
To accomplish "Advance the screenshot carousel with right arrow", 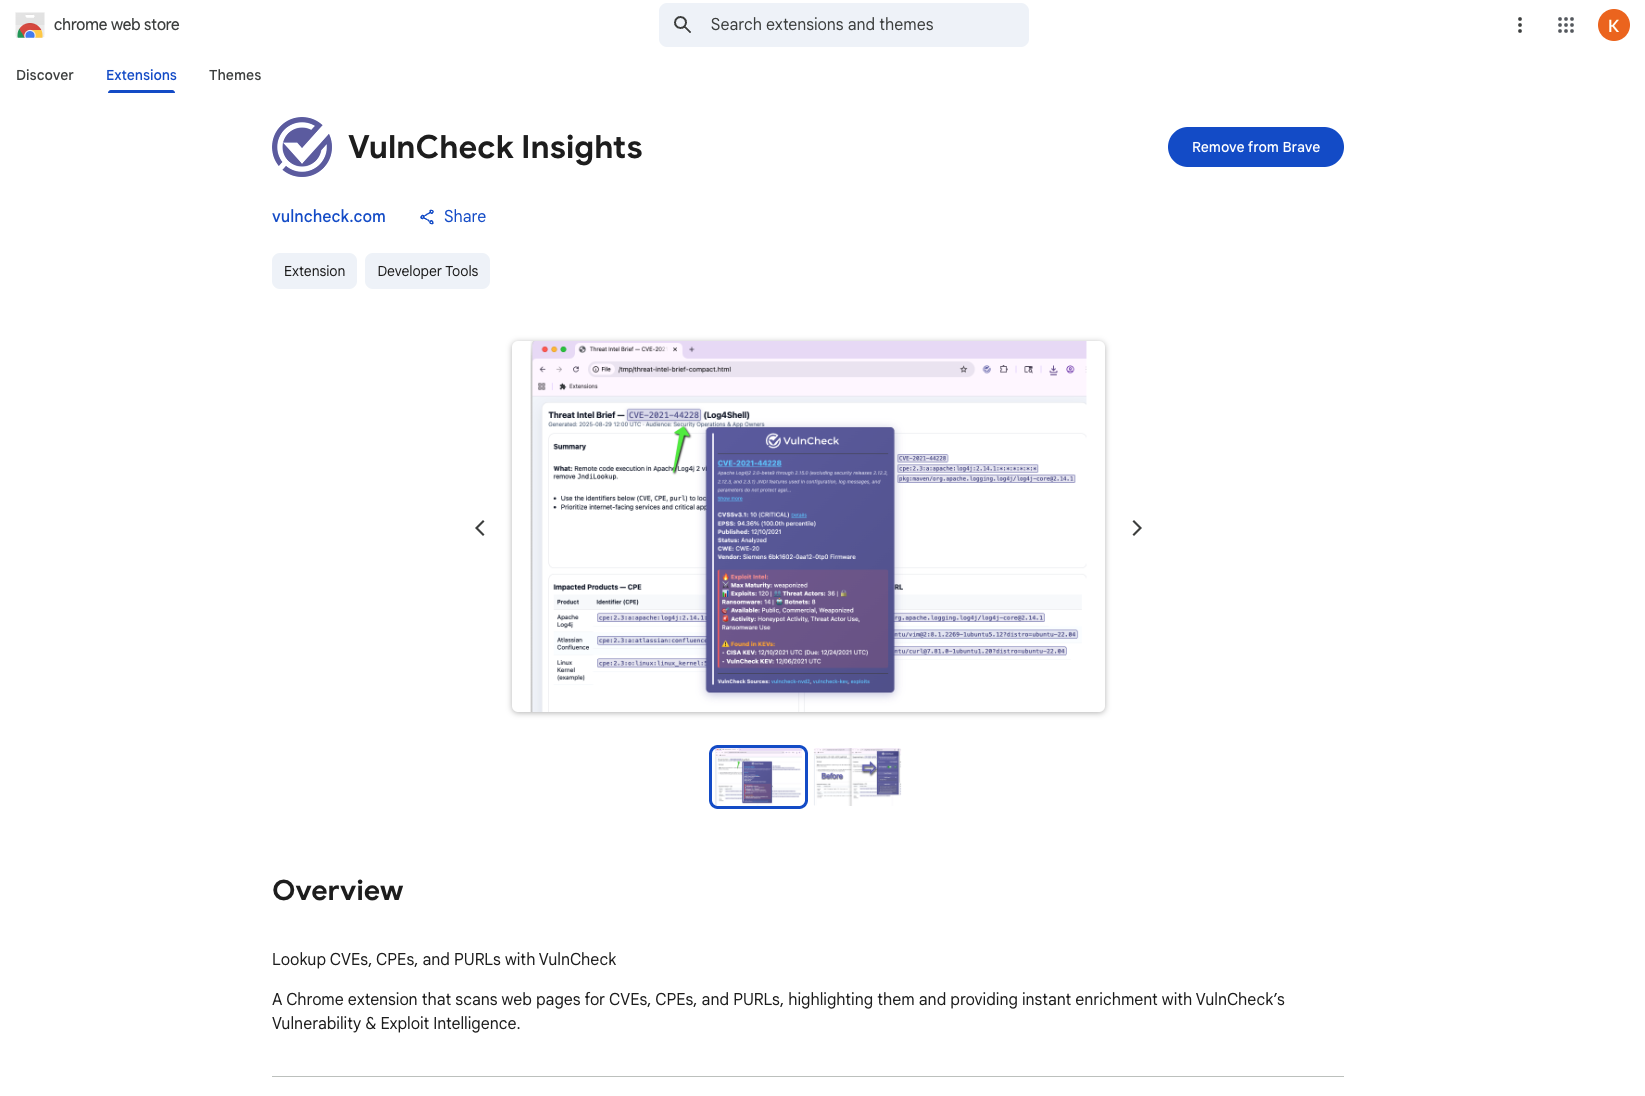I will click(x=1136, y=527).
